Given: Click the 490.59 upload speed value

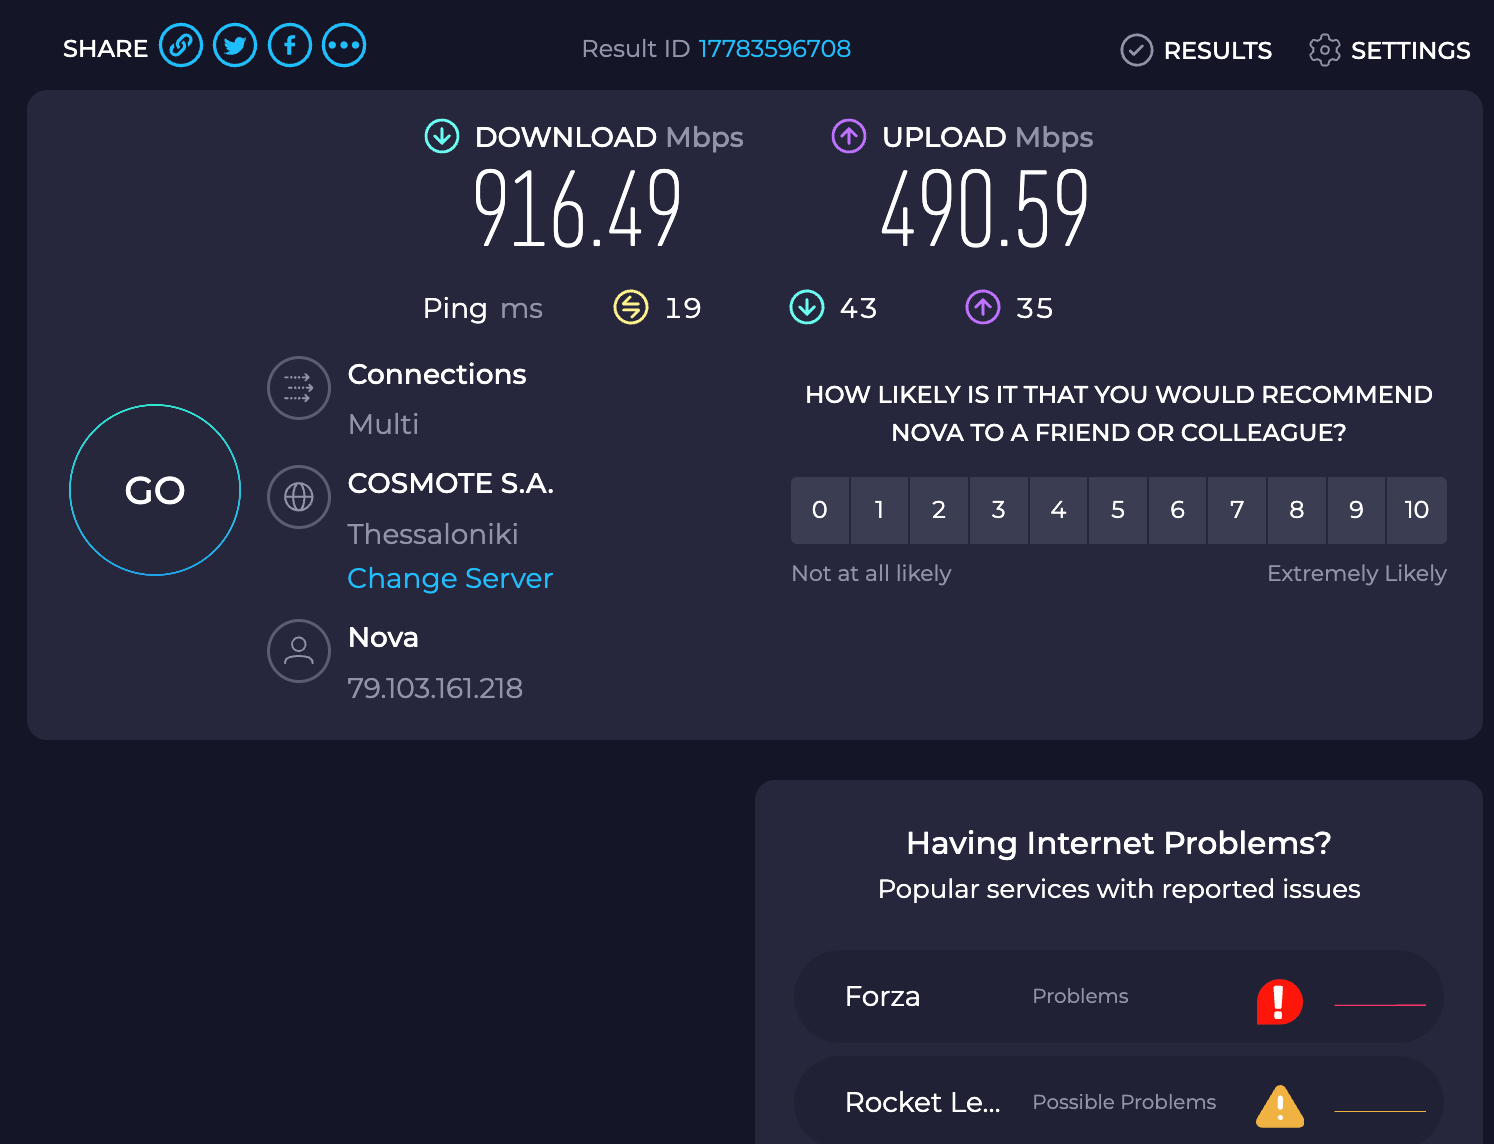Looking at the screenshot, I should (985, 208).
